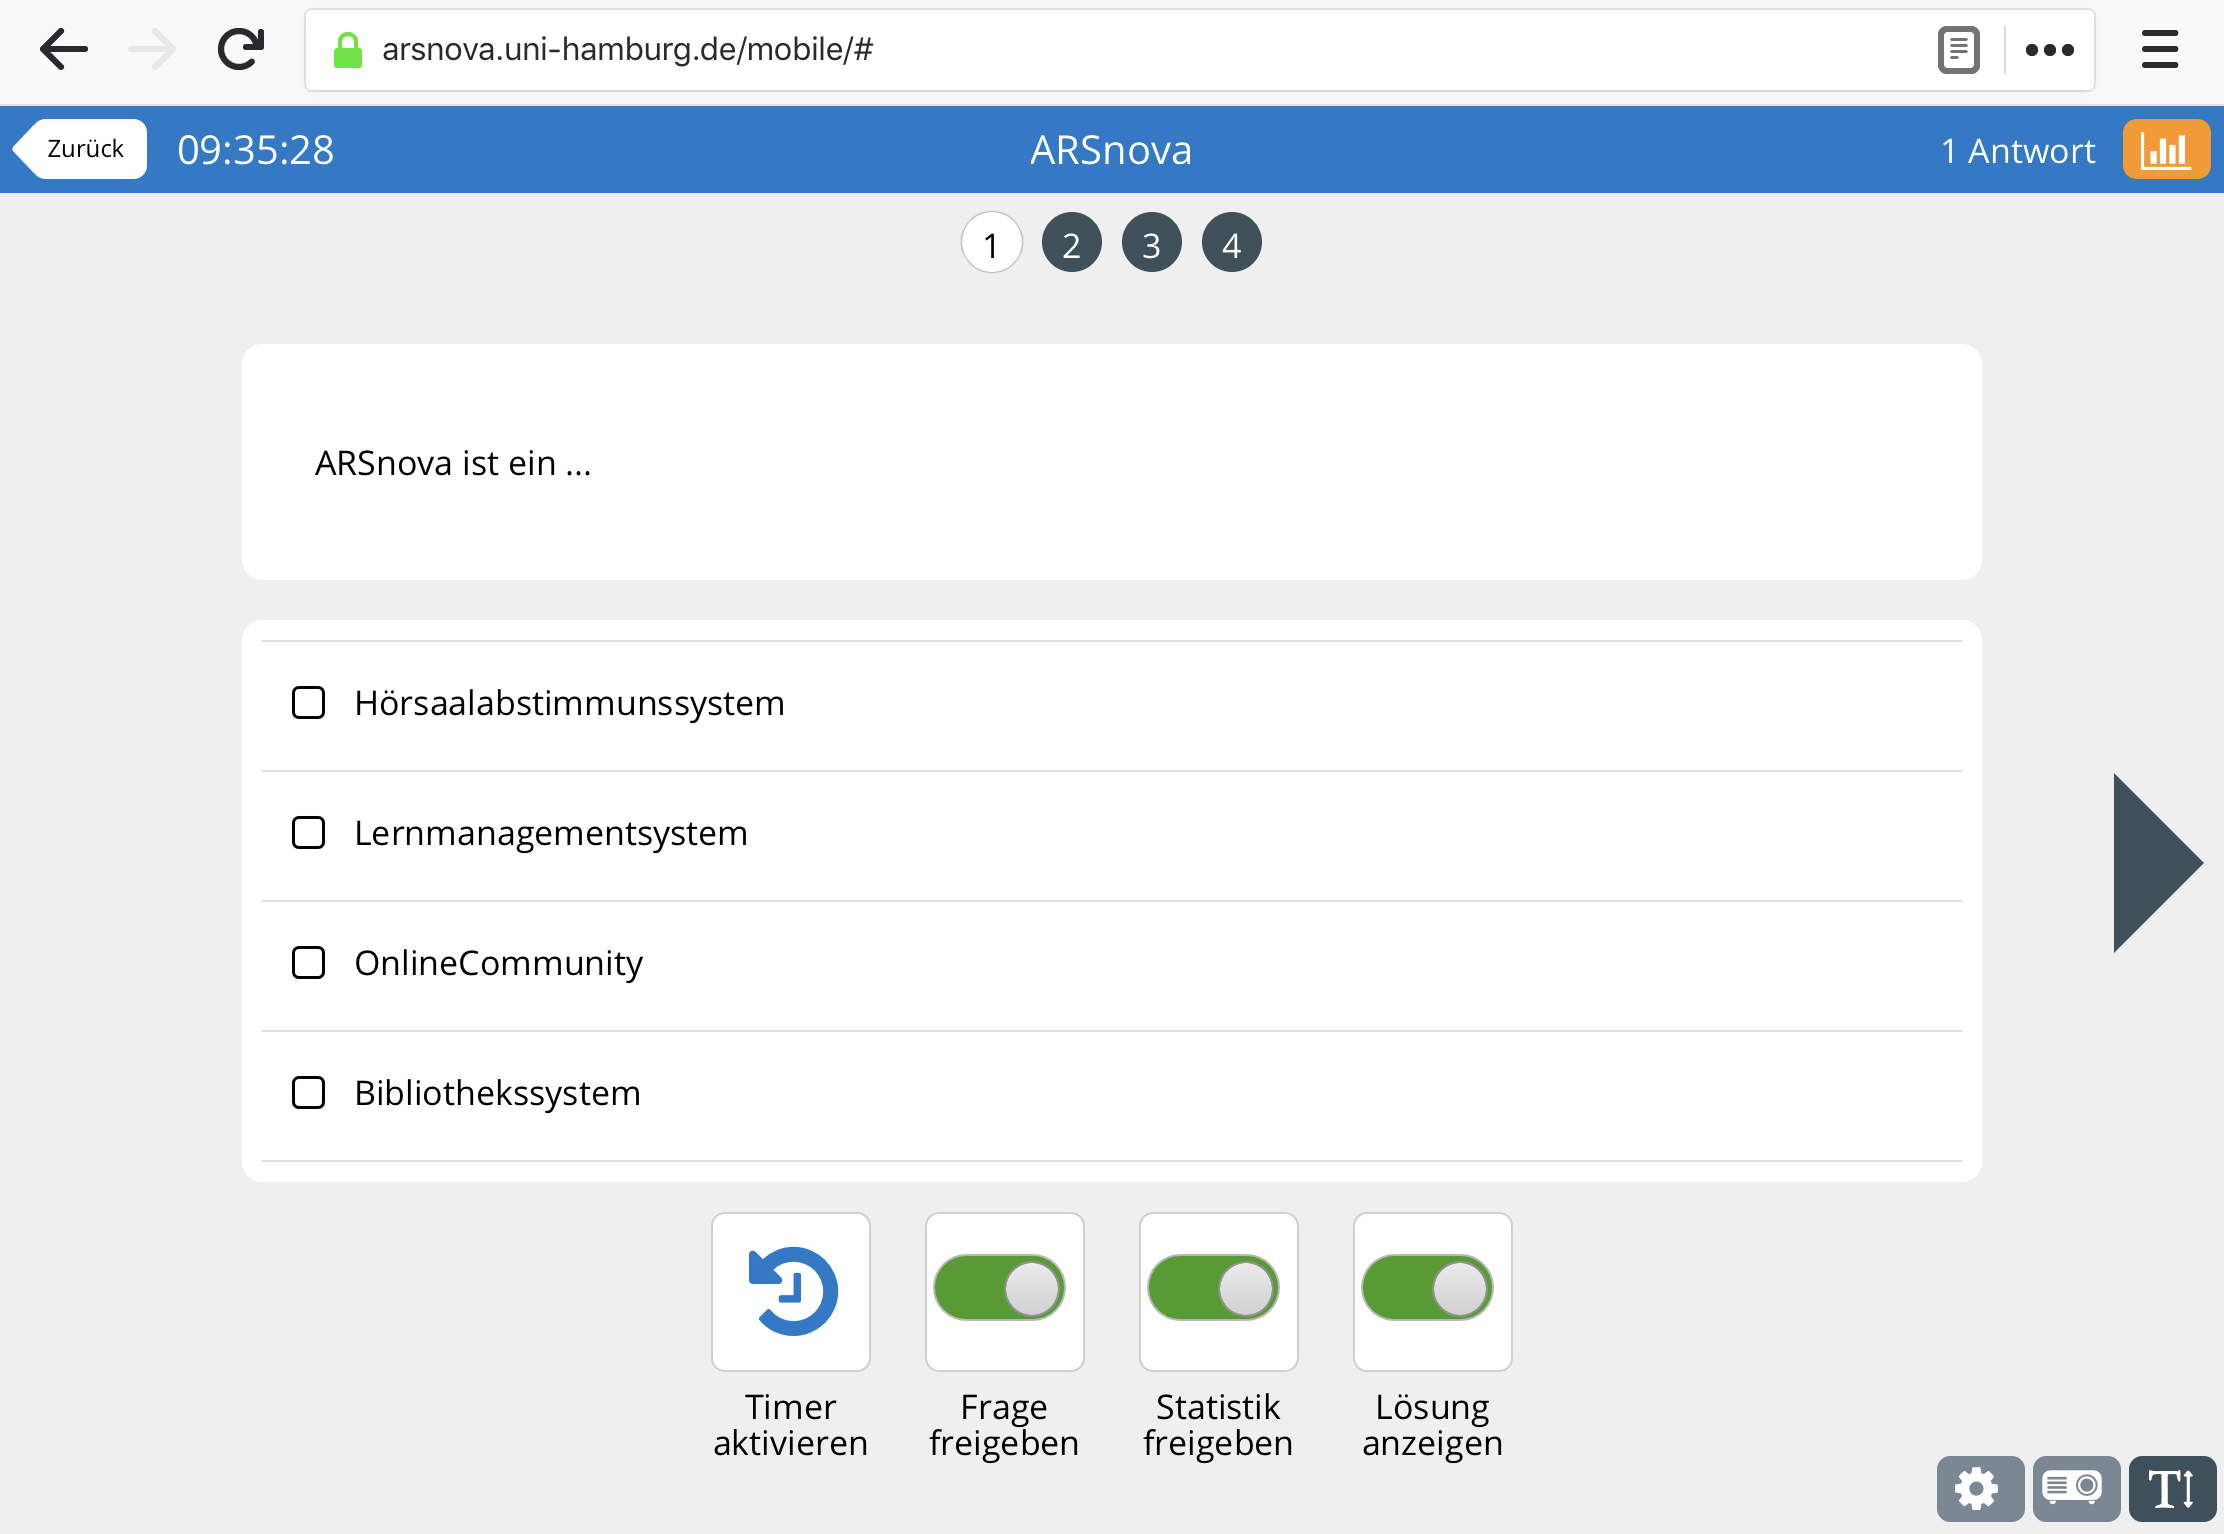This screenshot has width=2224, height=1534.
Task: Switch to question 4
Action: point(1232,243)
